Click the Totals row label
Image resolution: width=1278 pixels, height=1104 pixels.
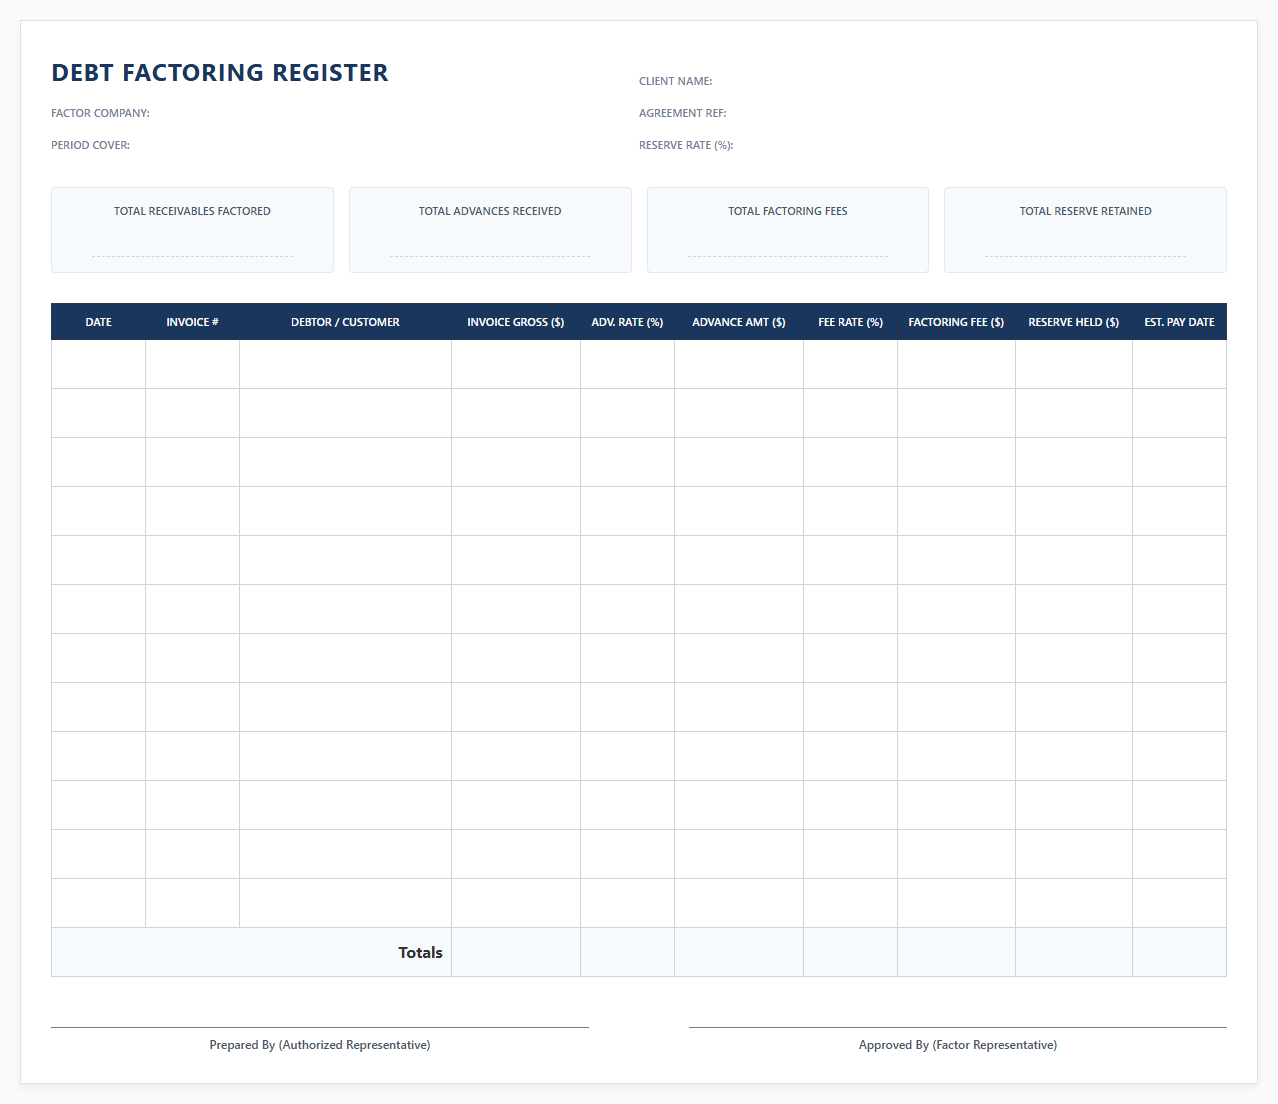(x=420, y=953)
